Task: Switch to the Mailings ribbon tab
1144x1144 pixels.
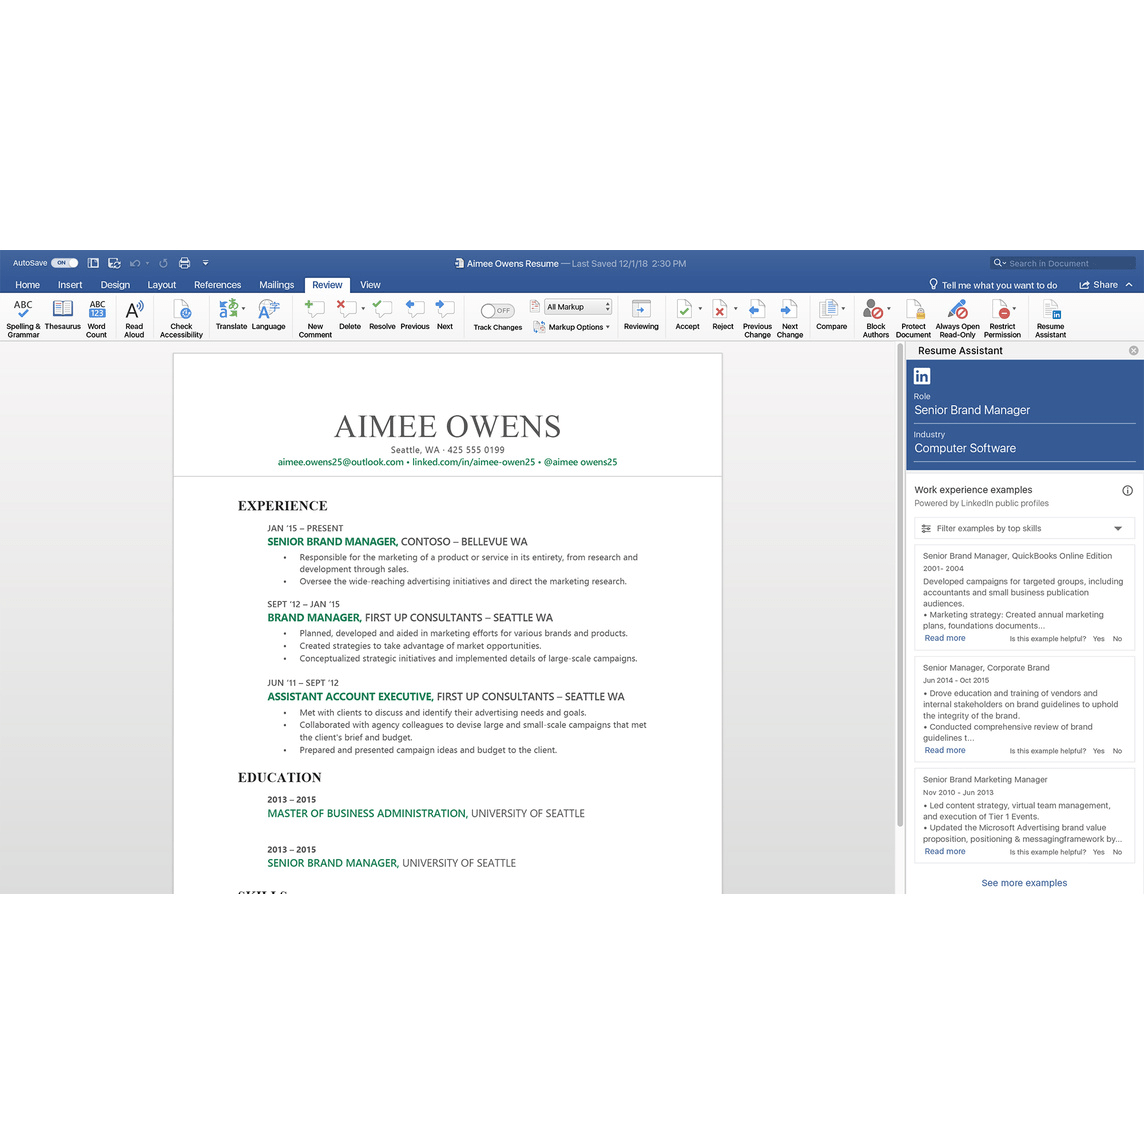Action: click(276, 284)
